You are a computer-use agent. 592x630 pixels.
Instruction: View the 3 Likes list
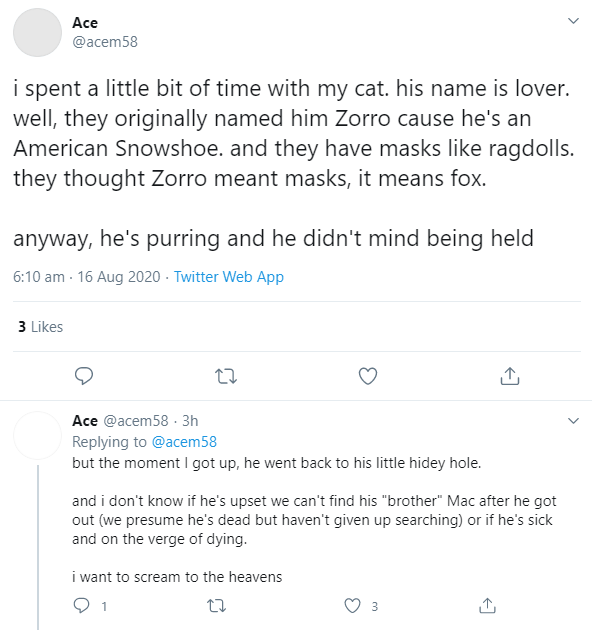(x=41, y=327)
